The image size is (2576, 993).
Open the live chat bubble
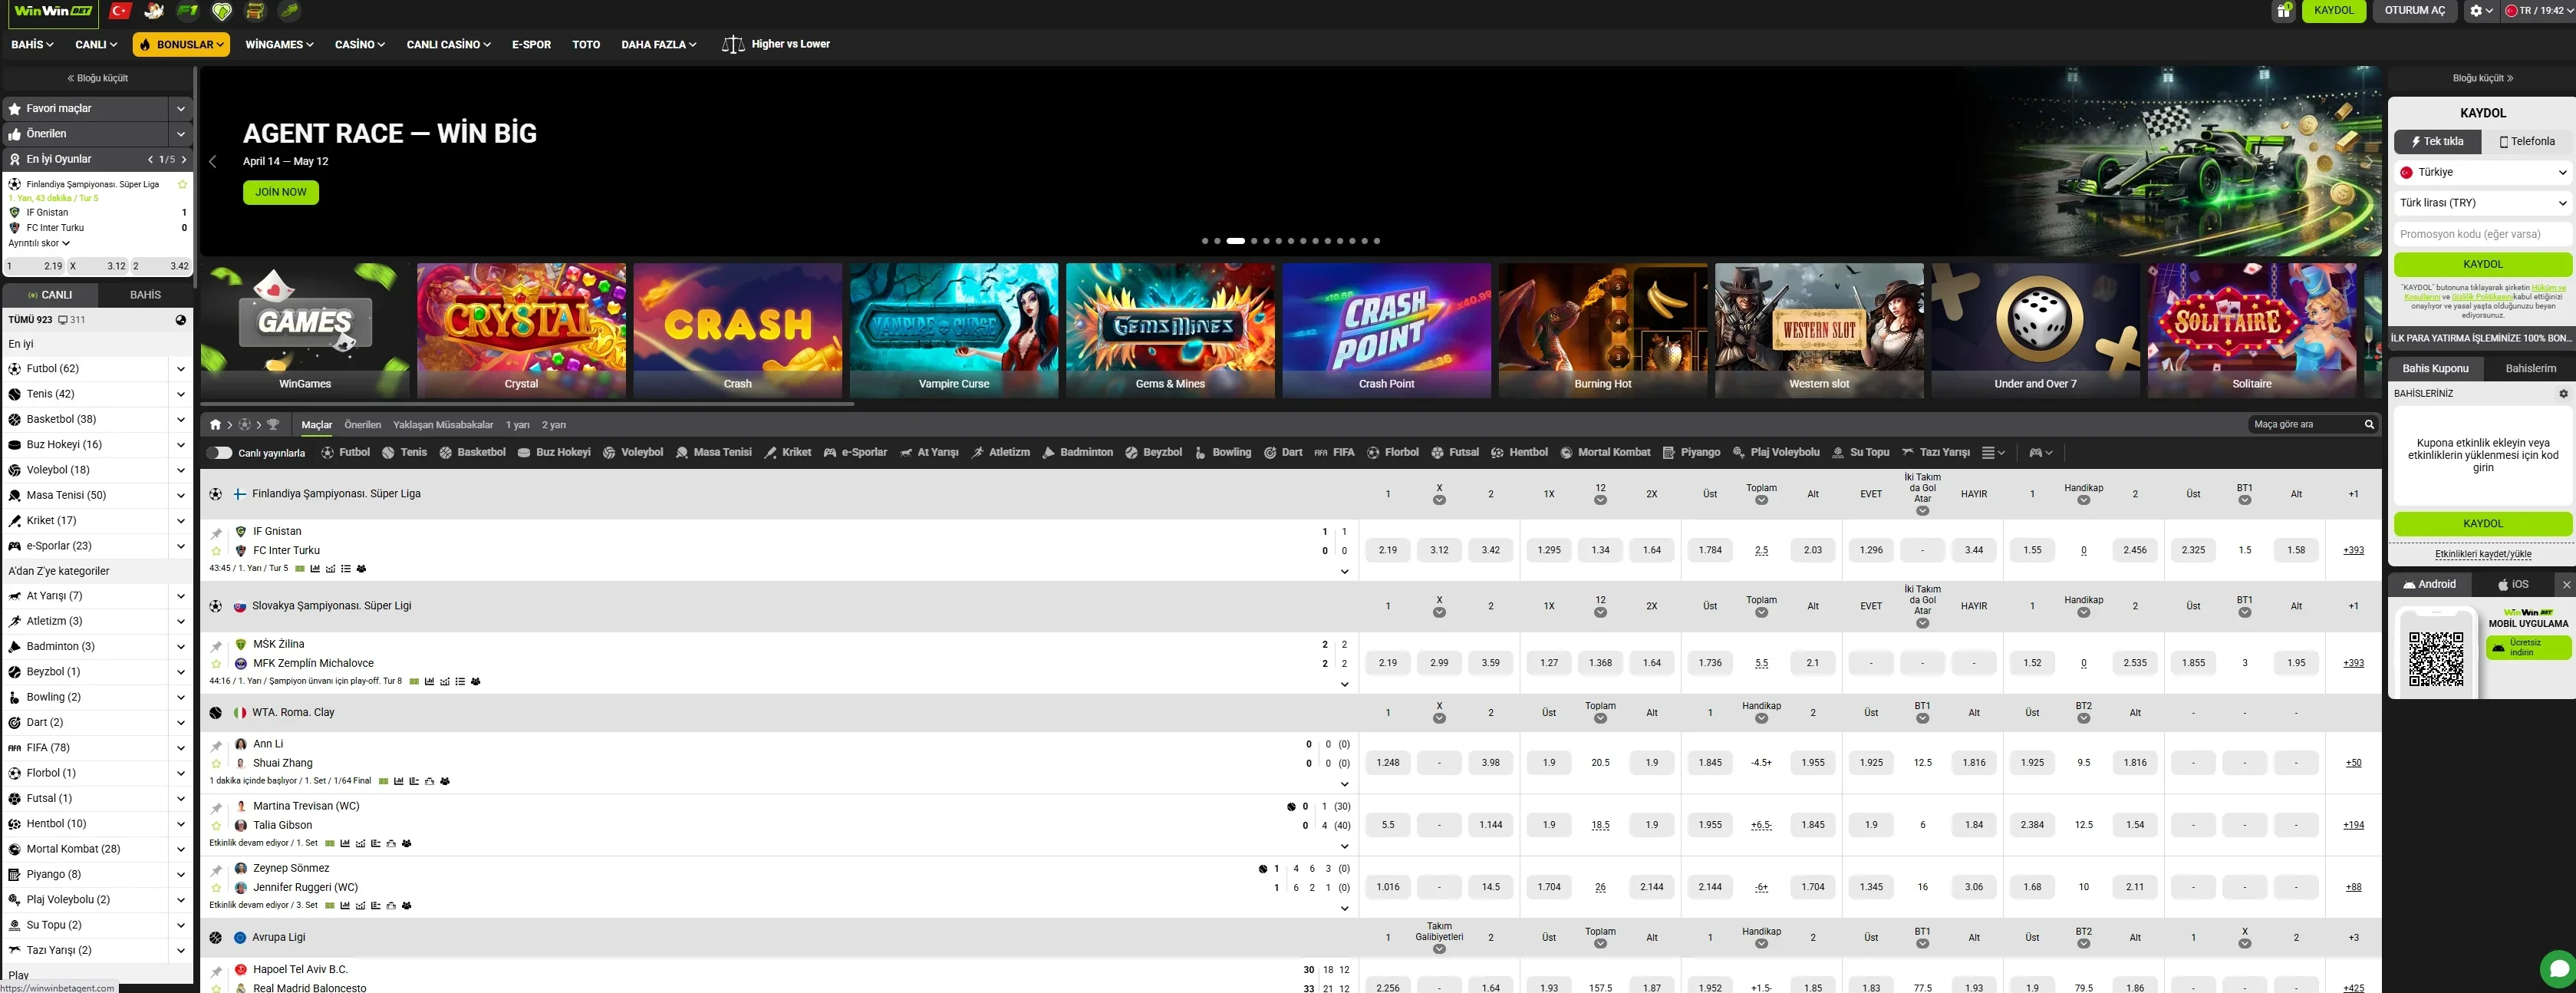pyautogui.click(x=2558, y=968)
